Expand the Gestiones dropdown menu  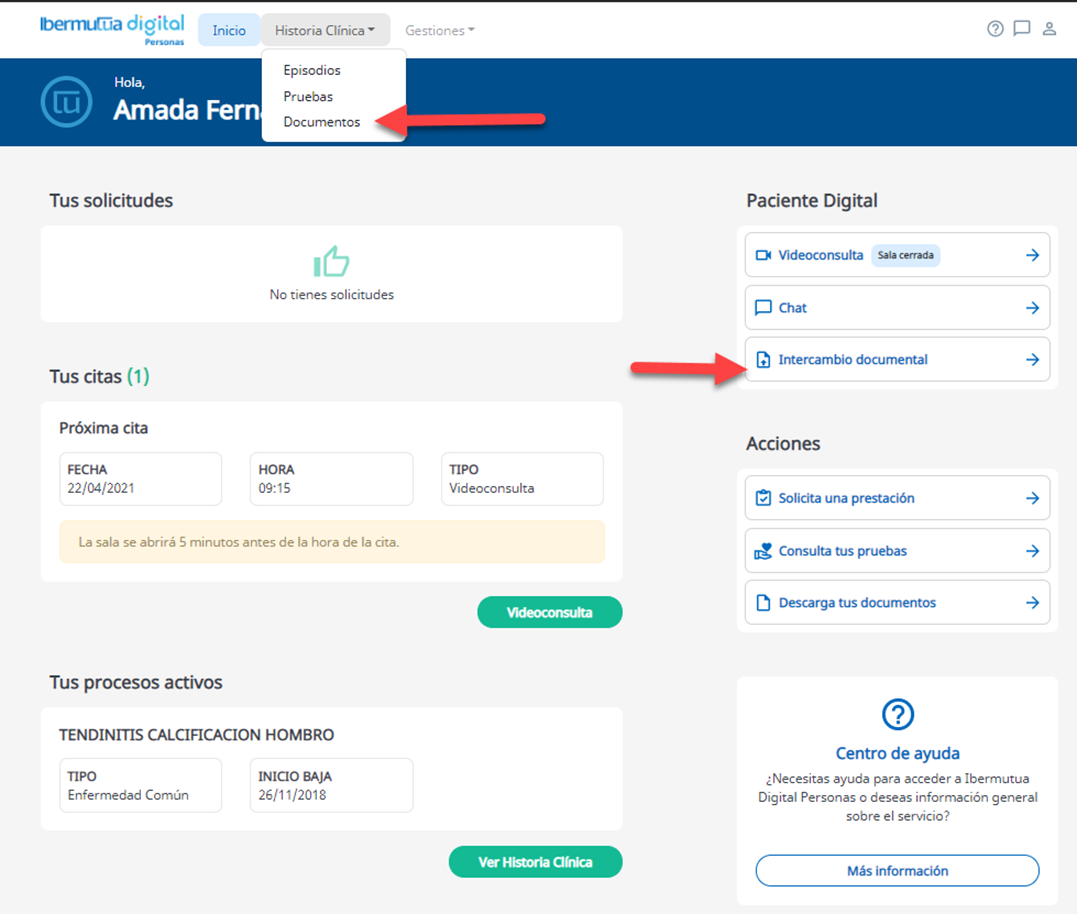point(440,30)
